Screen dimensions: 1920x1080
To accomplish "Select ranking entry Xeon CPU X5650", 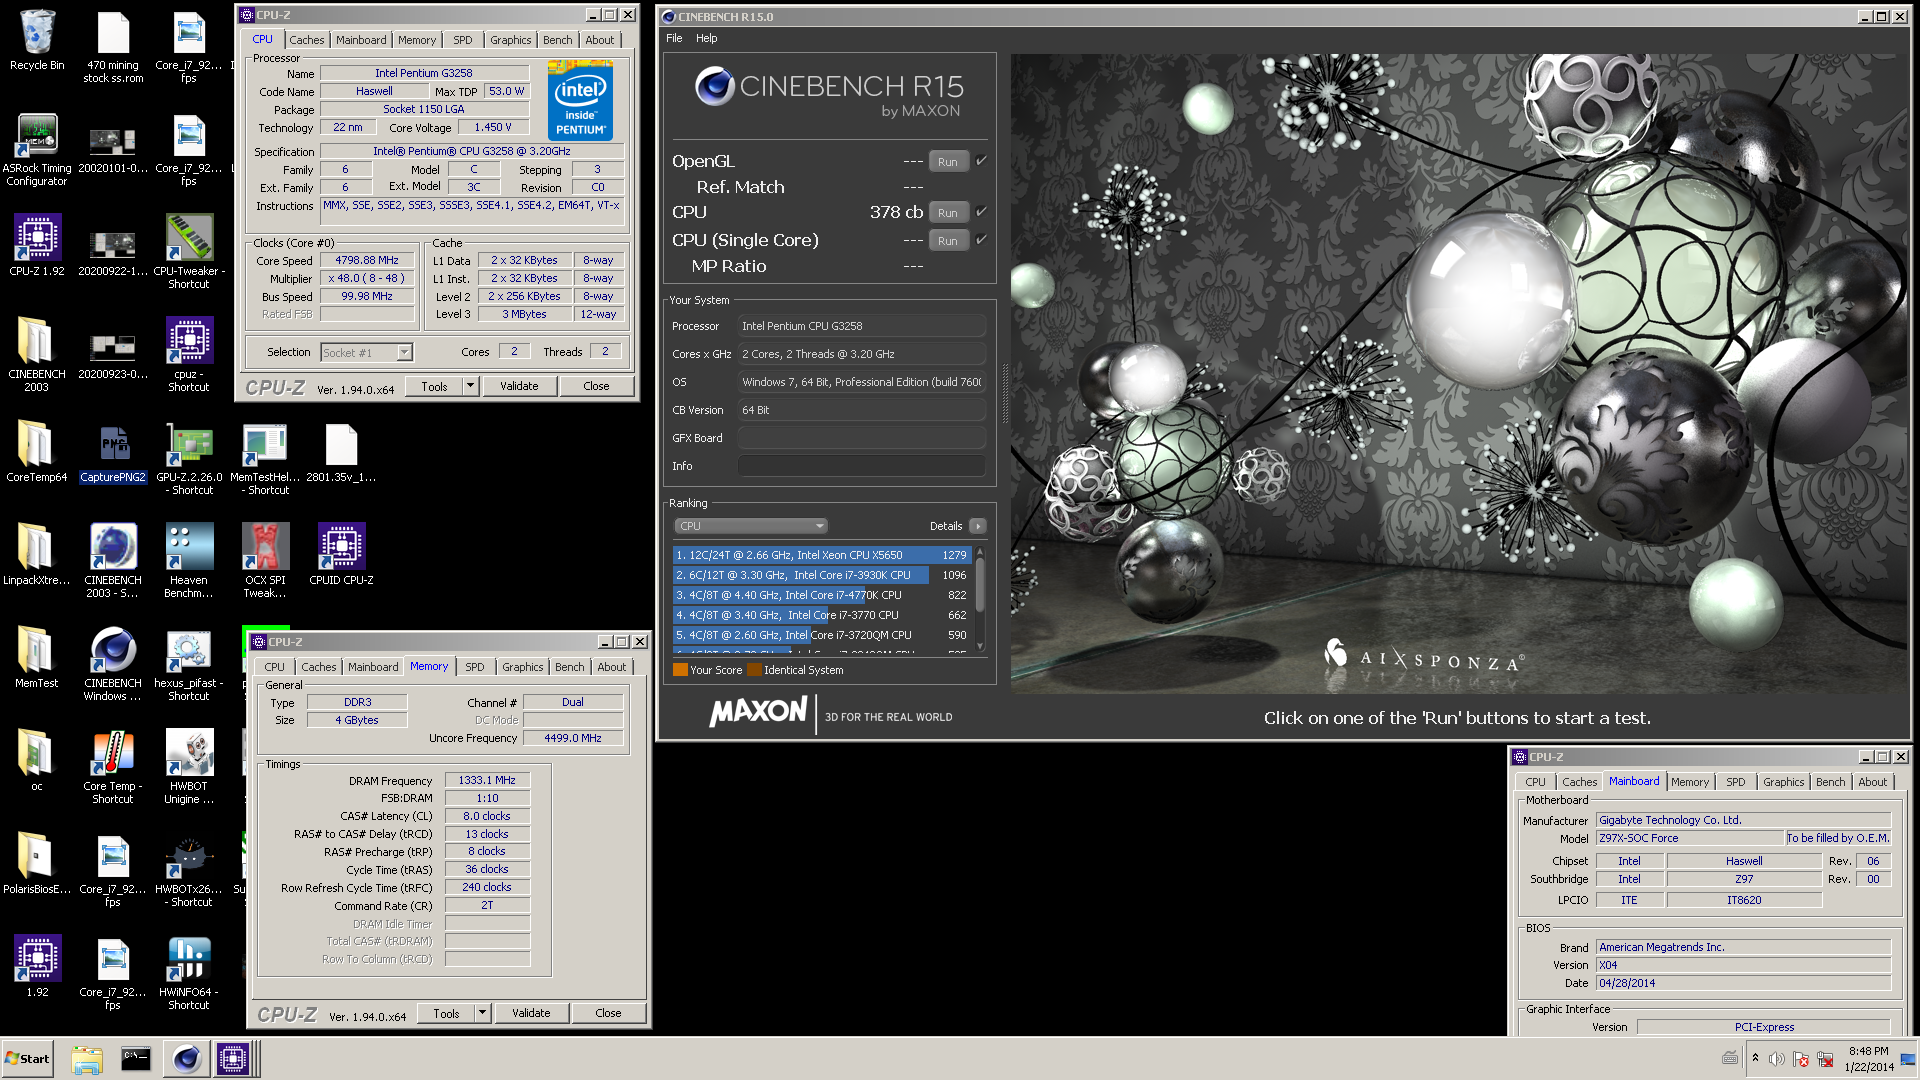I will [821, 555].
